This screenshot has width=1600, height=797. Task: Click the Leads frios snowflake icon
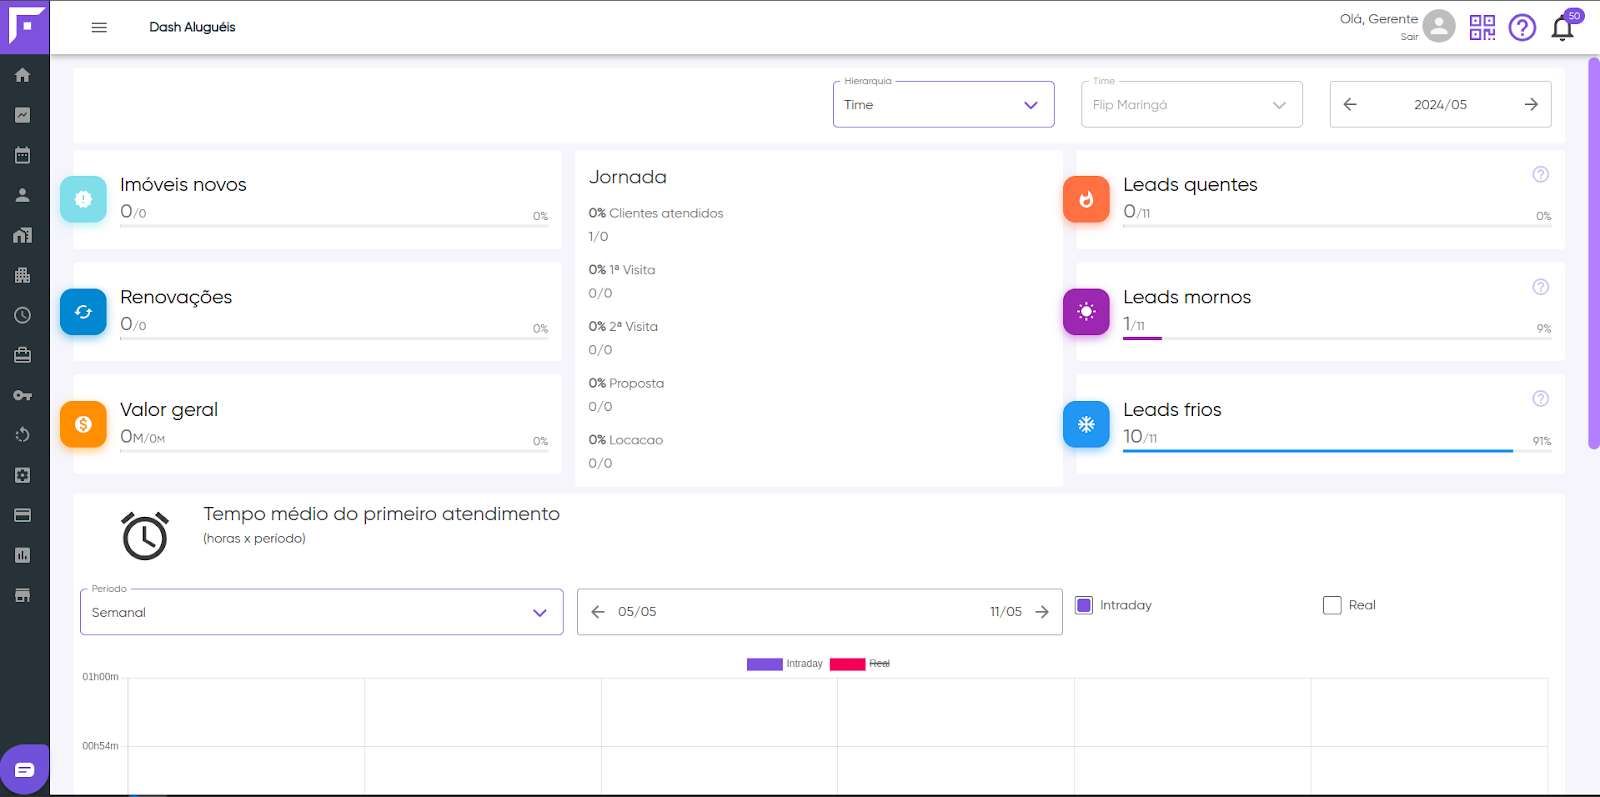[1086, 424]
